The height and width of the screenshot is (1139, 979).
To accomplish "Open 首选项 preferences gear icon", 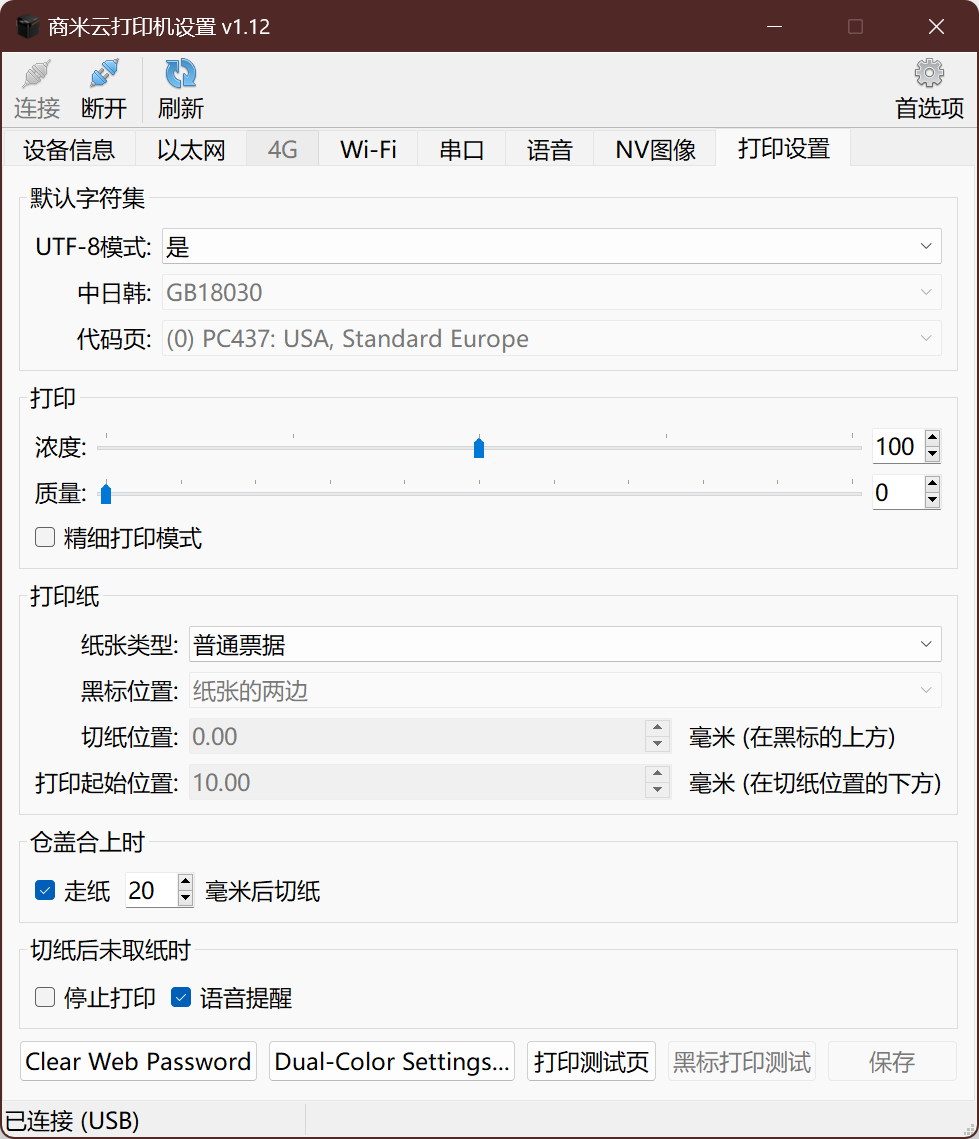I will pyautogui.click(x=929, y=75).
